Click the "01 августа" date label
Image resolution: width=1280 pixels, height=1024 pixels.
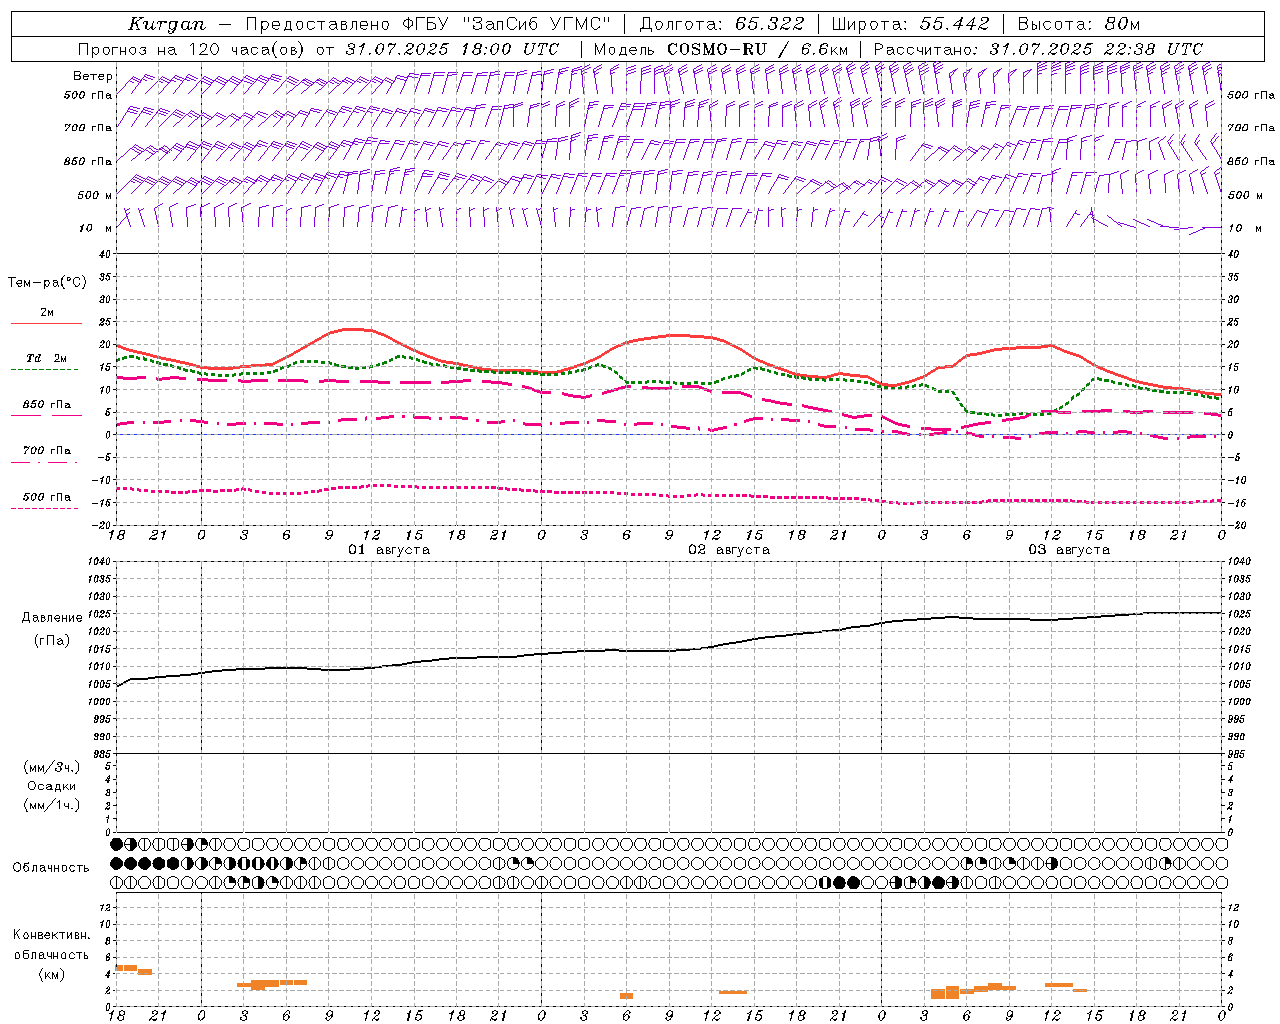pos(389,550)
